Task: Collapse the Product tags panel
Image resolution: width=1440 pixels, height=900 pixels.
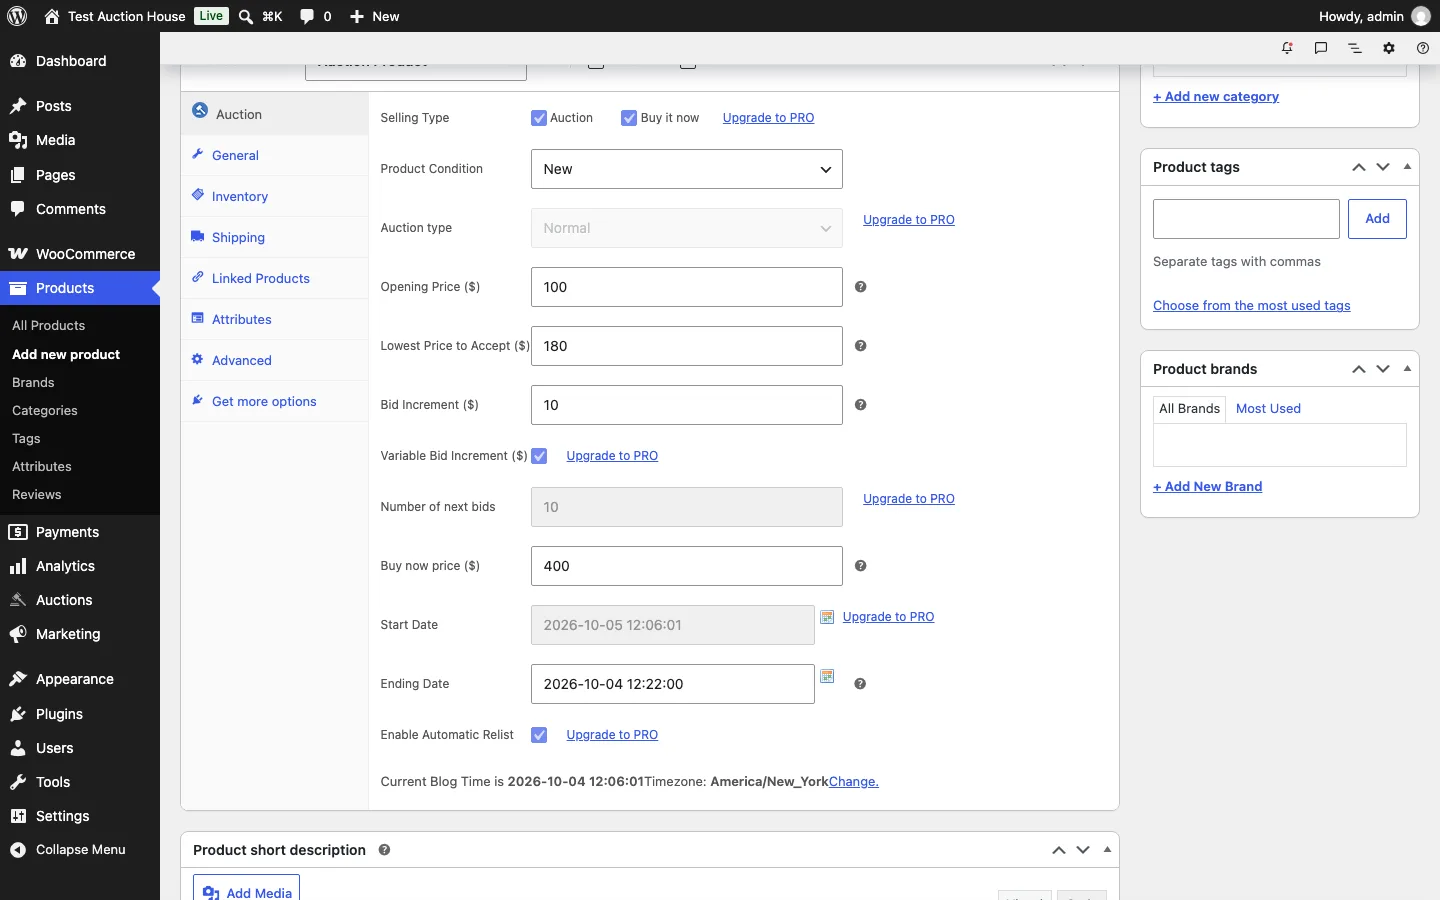Action: click(x=1407, y=167)
